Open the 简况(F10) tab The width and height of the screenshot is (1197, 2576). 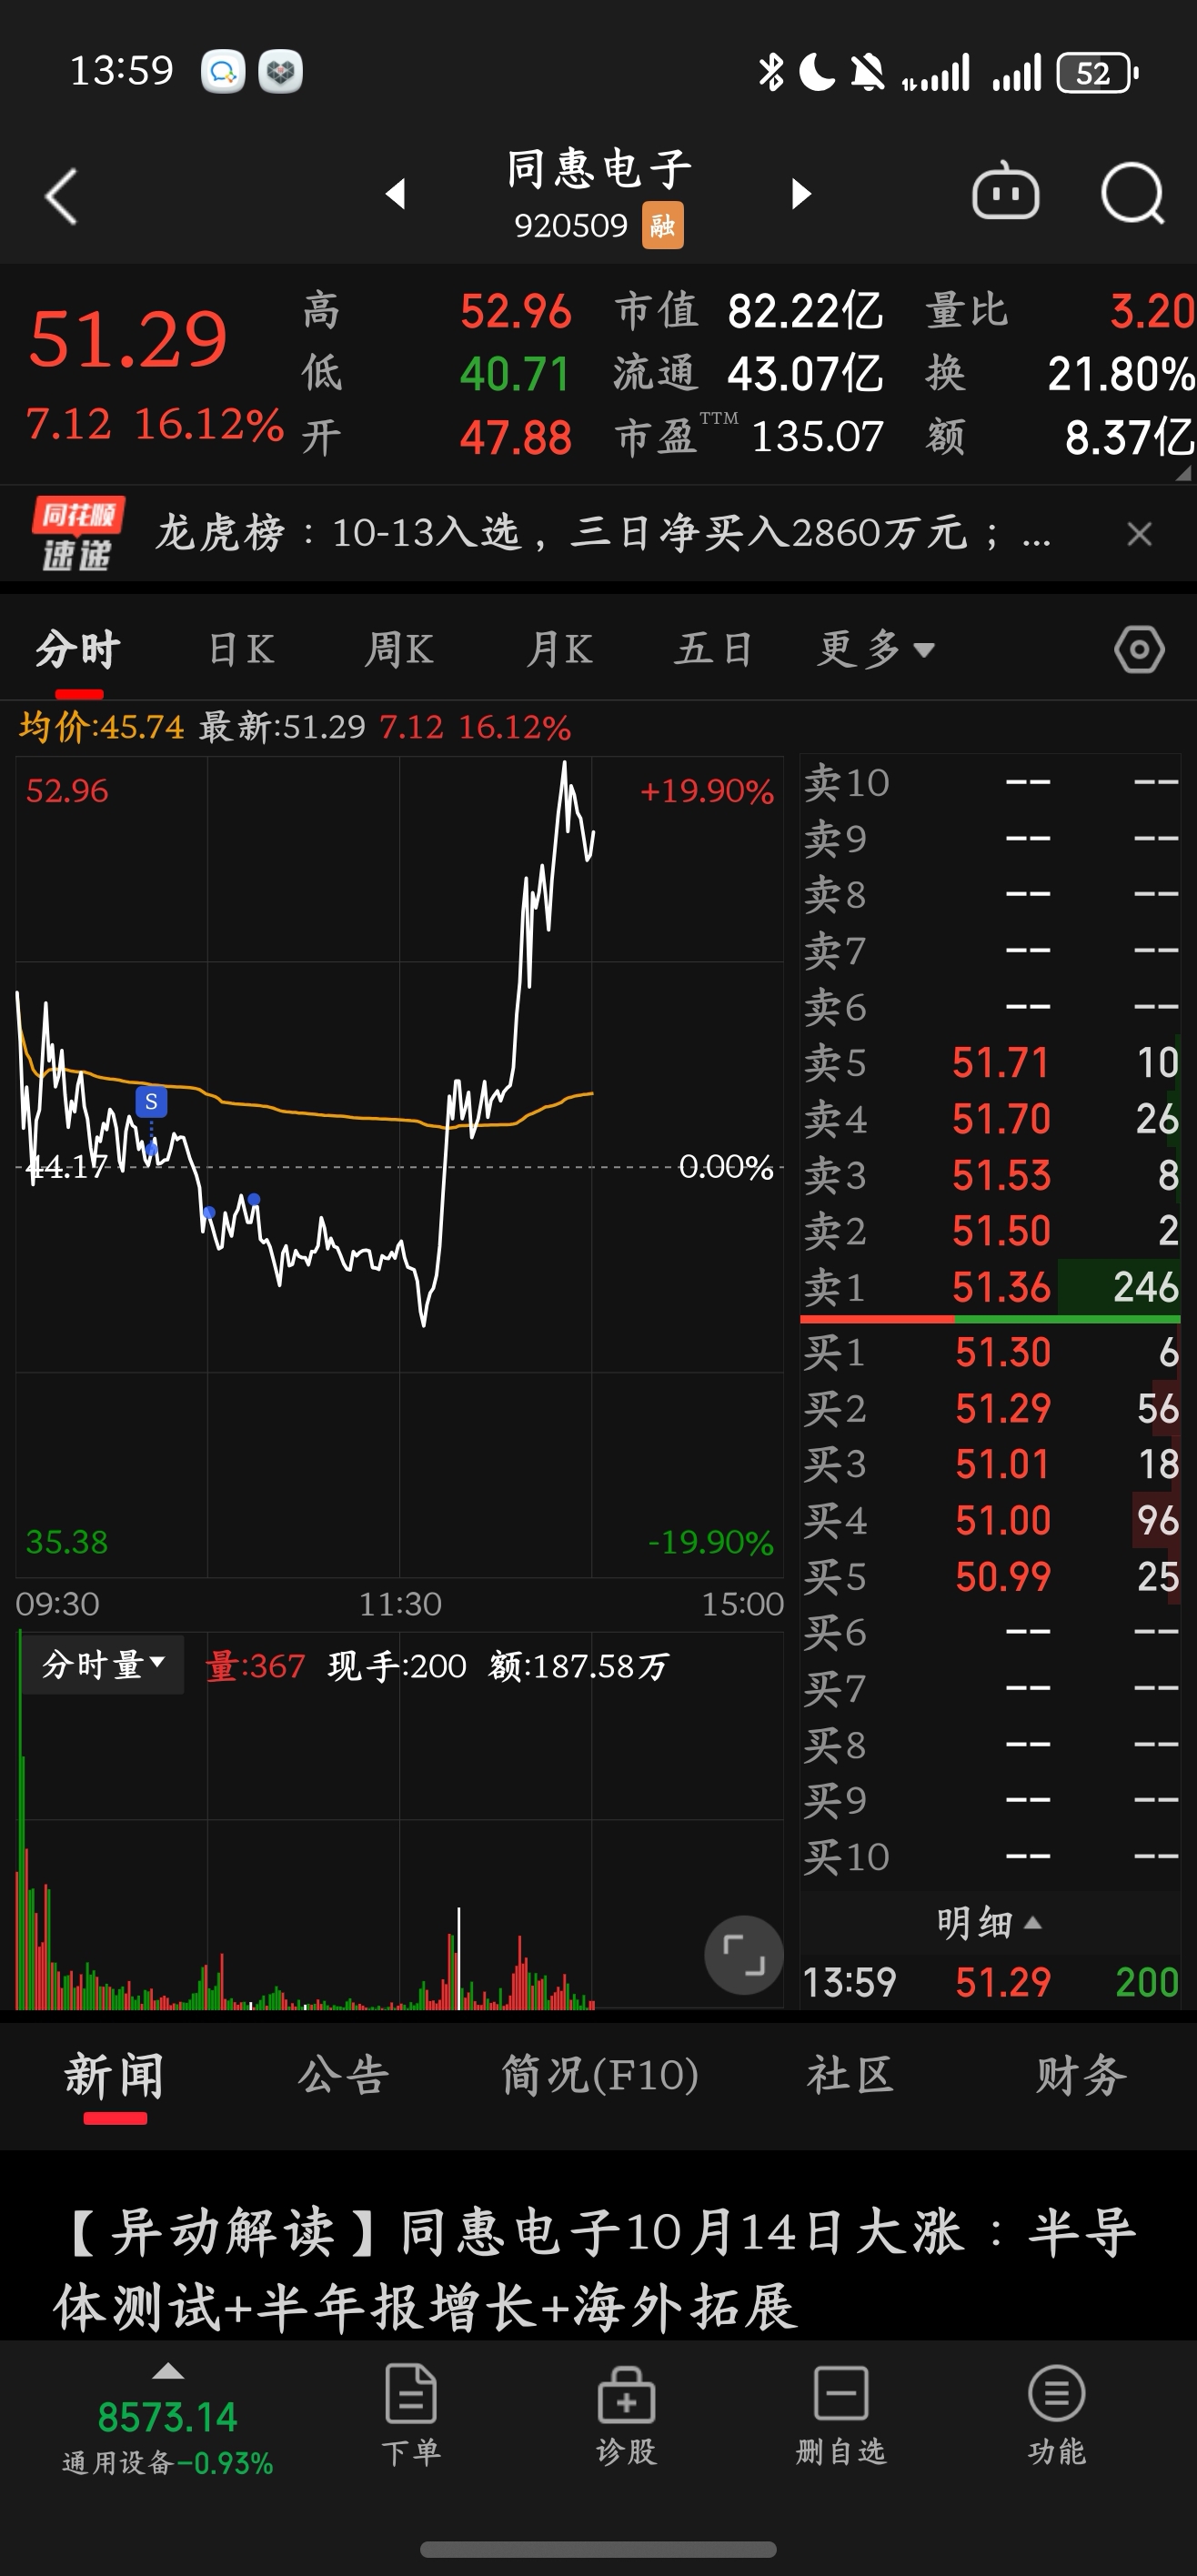pos(599,2076)
